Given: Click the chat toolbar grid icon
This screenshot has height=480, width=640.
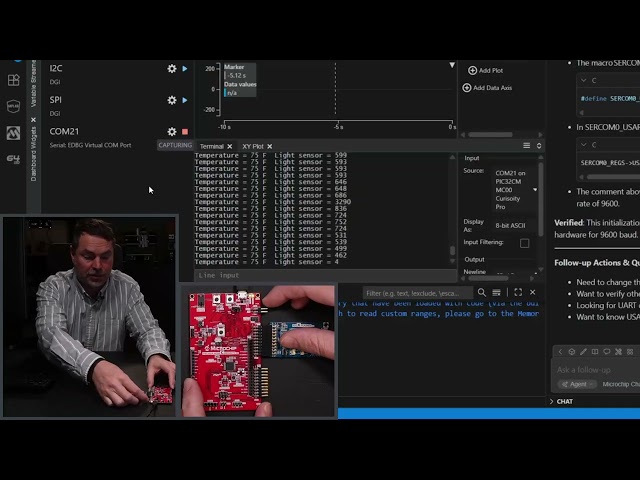Looking at the screenshot, I should click(630, 351).
